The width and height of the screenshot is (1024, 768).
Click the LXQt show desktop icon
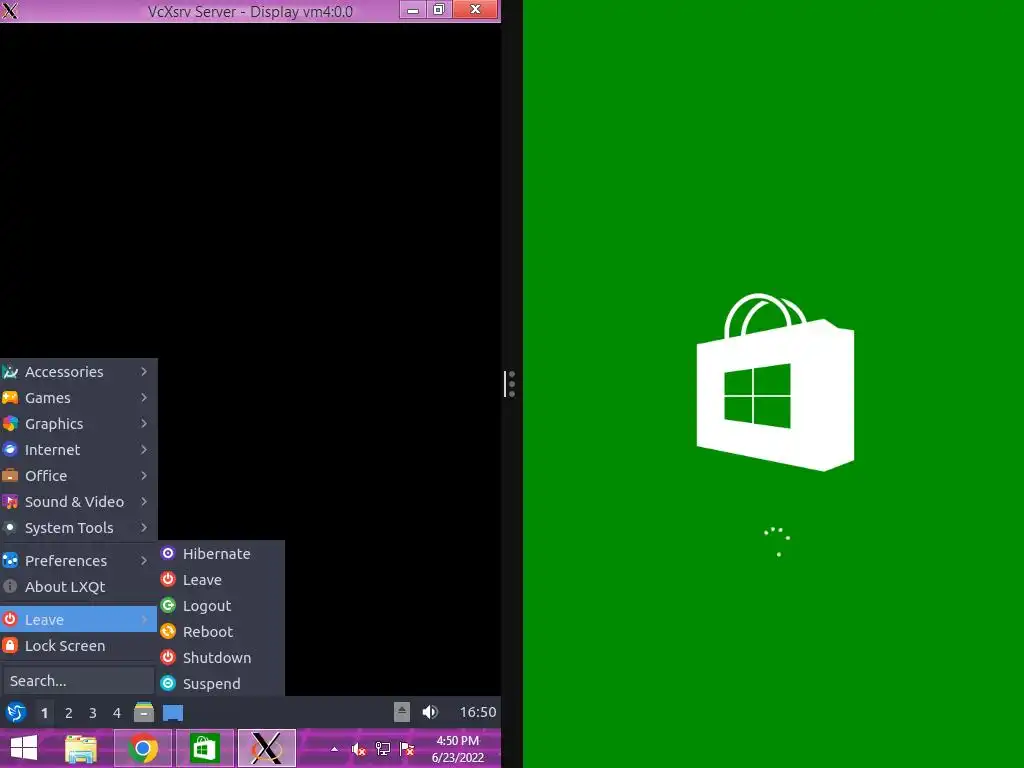173,713
